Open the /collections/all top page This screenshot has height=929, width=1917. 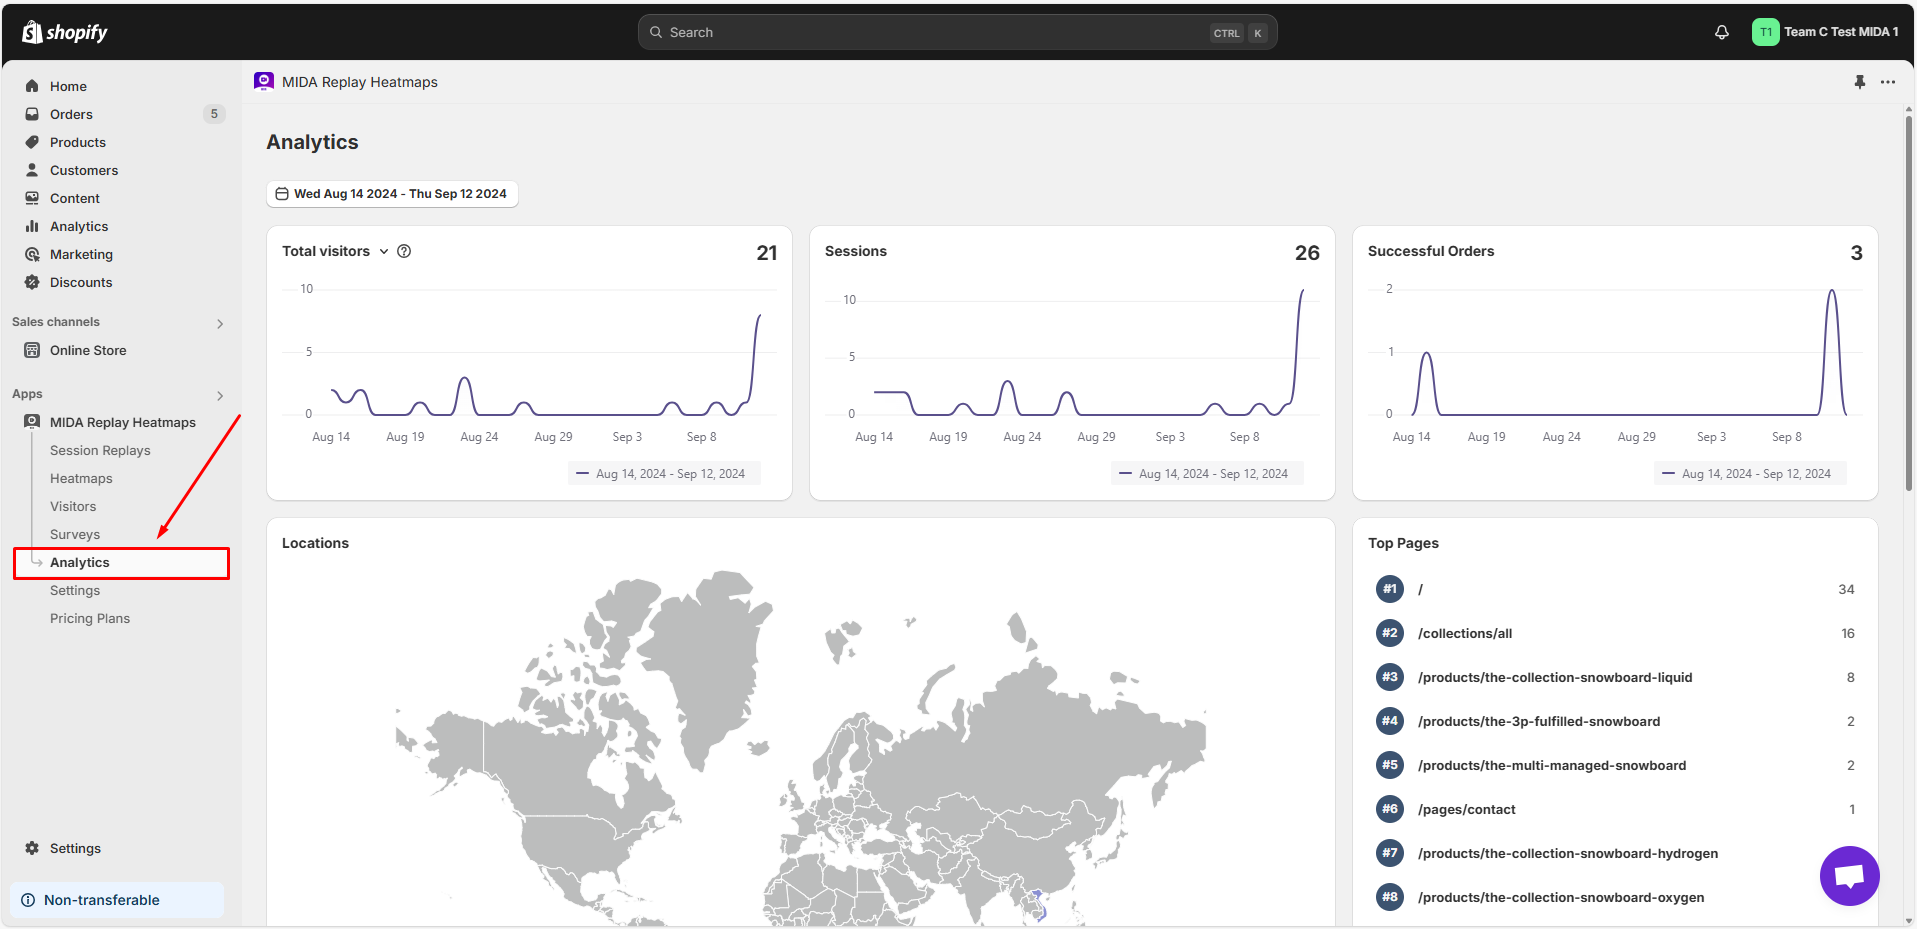tap(1464, 634)
